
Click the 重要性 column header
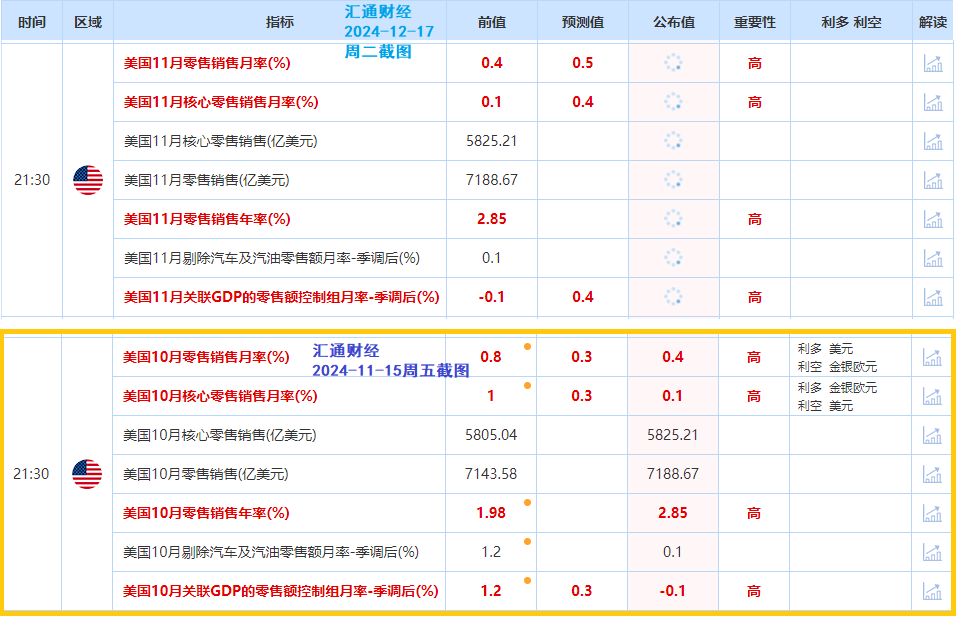coord(754,22)
